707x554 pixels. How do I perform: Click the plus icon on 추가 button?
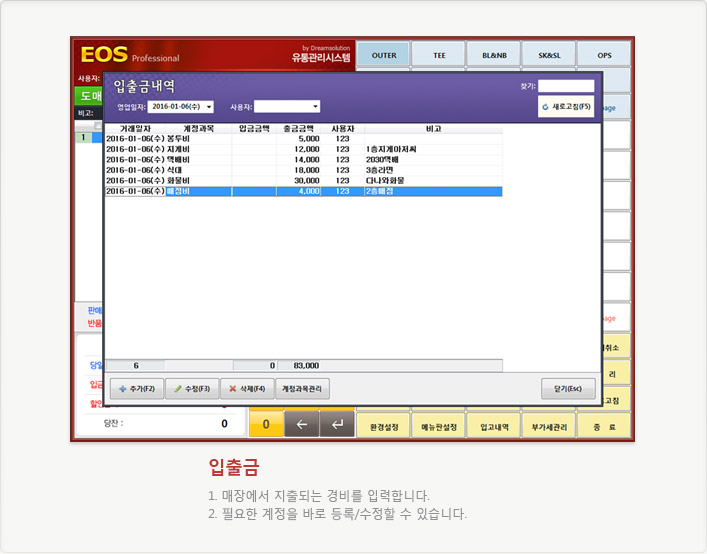(122, 389)
